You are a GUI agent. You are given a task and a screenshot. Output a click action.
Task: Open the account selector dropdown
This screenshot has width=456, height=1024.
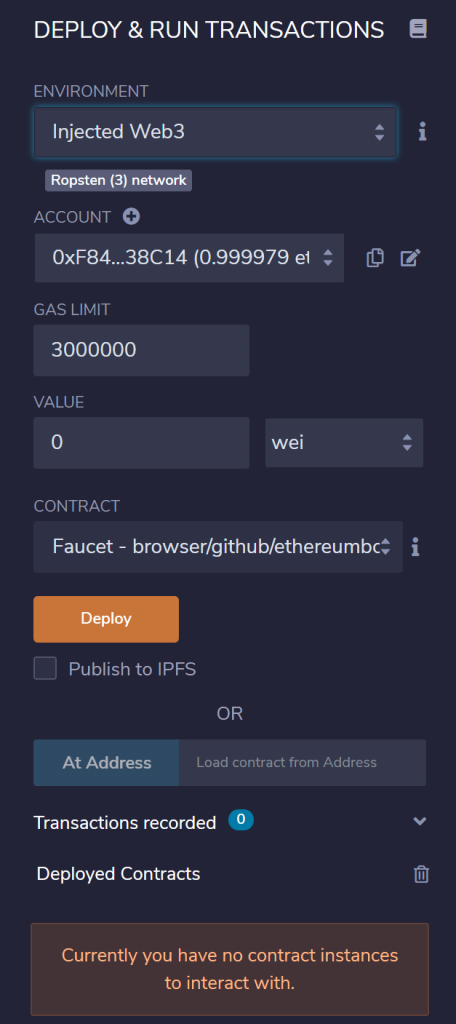click(189, 258)
